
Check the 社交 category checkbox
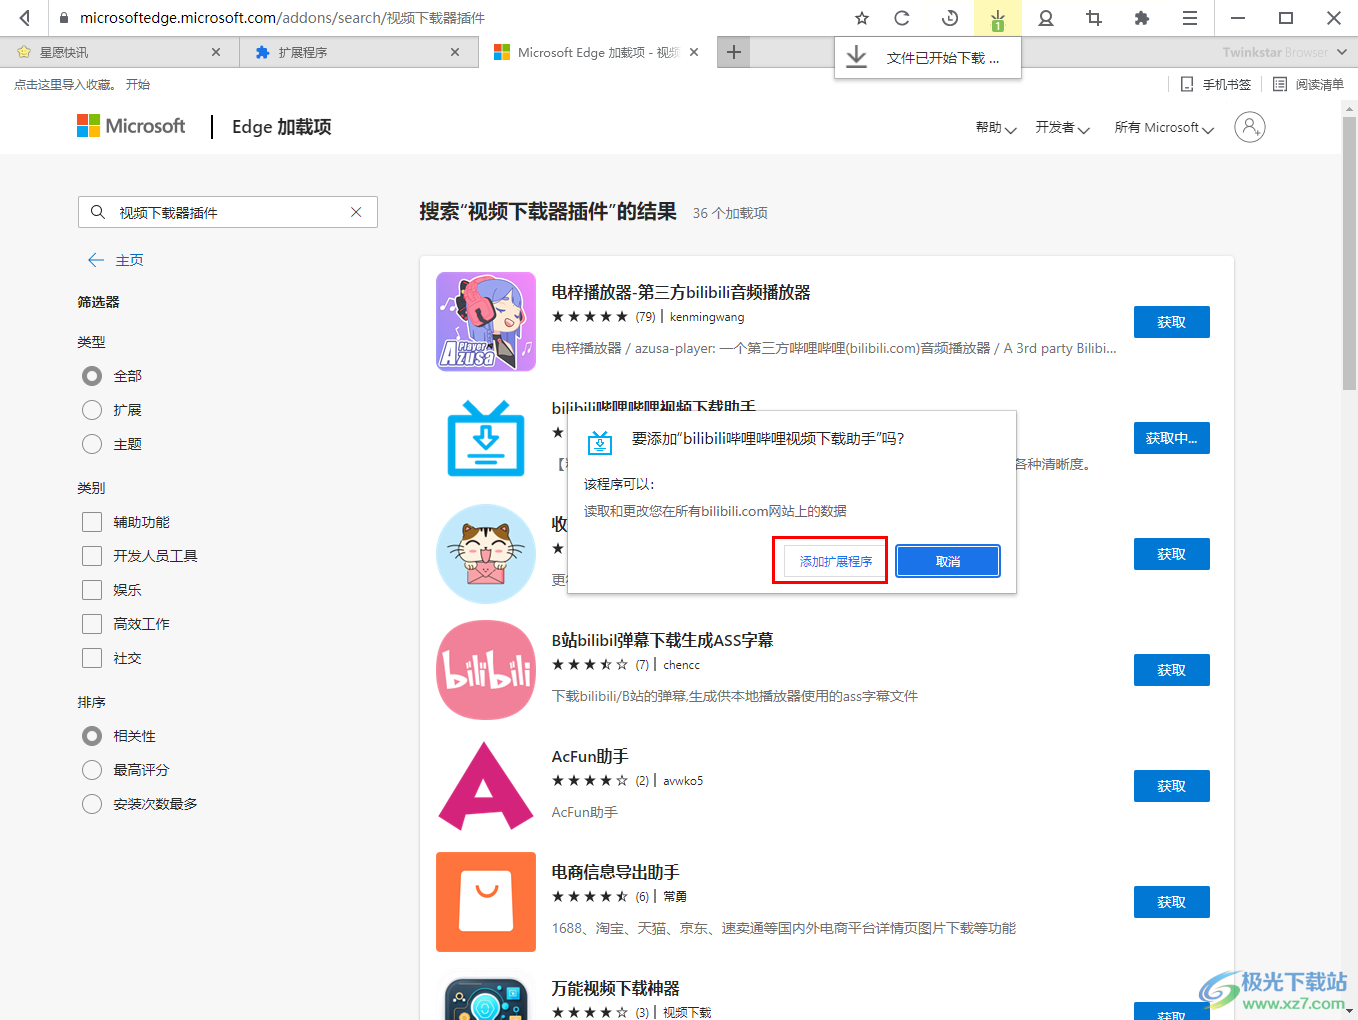[92, 658]
